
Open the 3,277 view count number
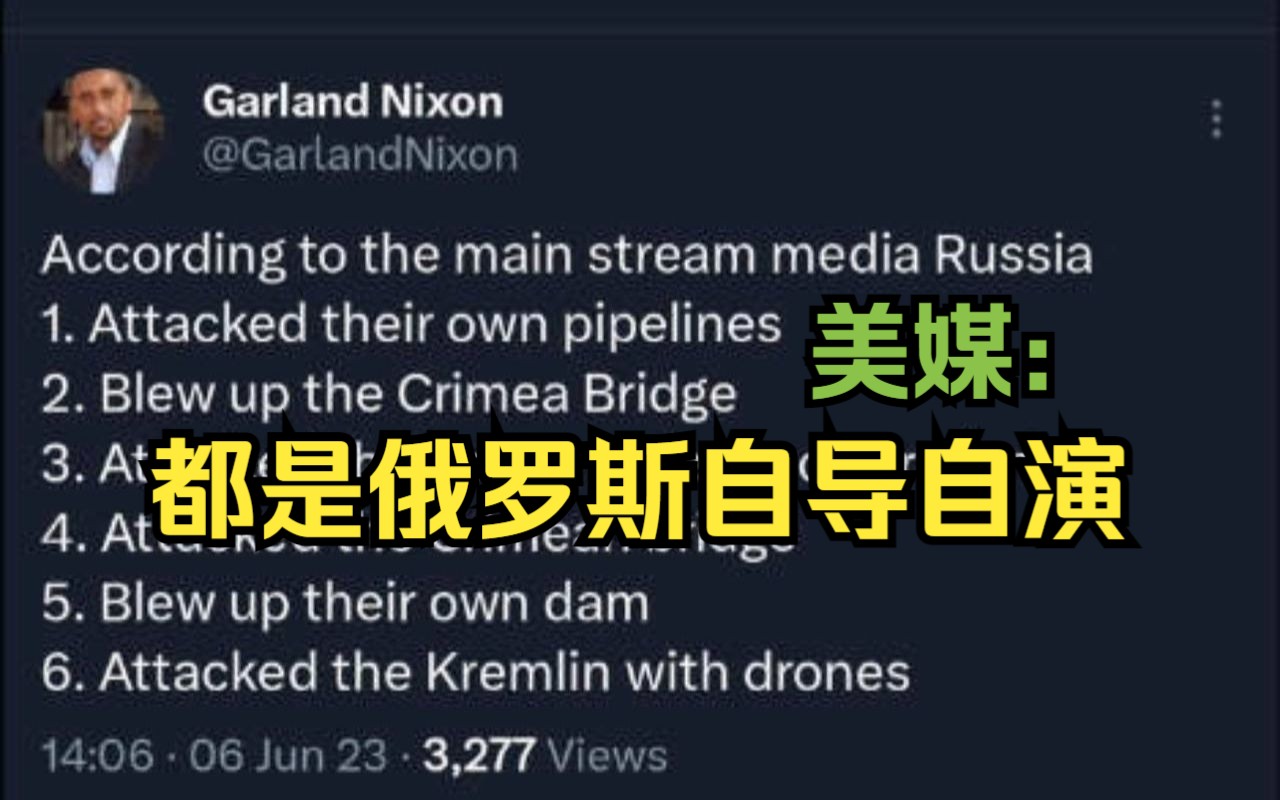[x=480, y=755]
